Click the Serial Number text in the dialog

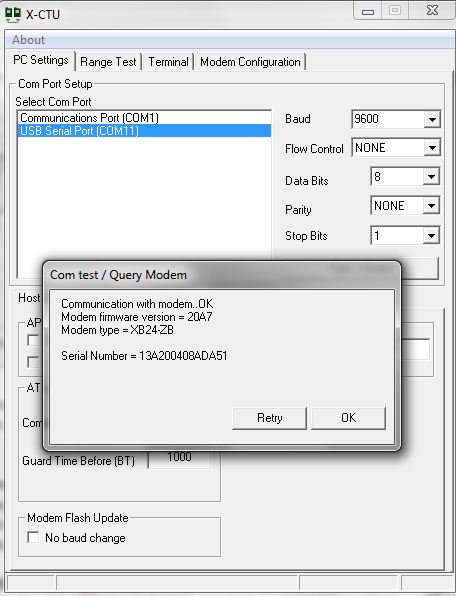pyautogui.click(x=144, y=356)
